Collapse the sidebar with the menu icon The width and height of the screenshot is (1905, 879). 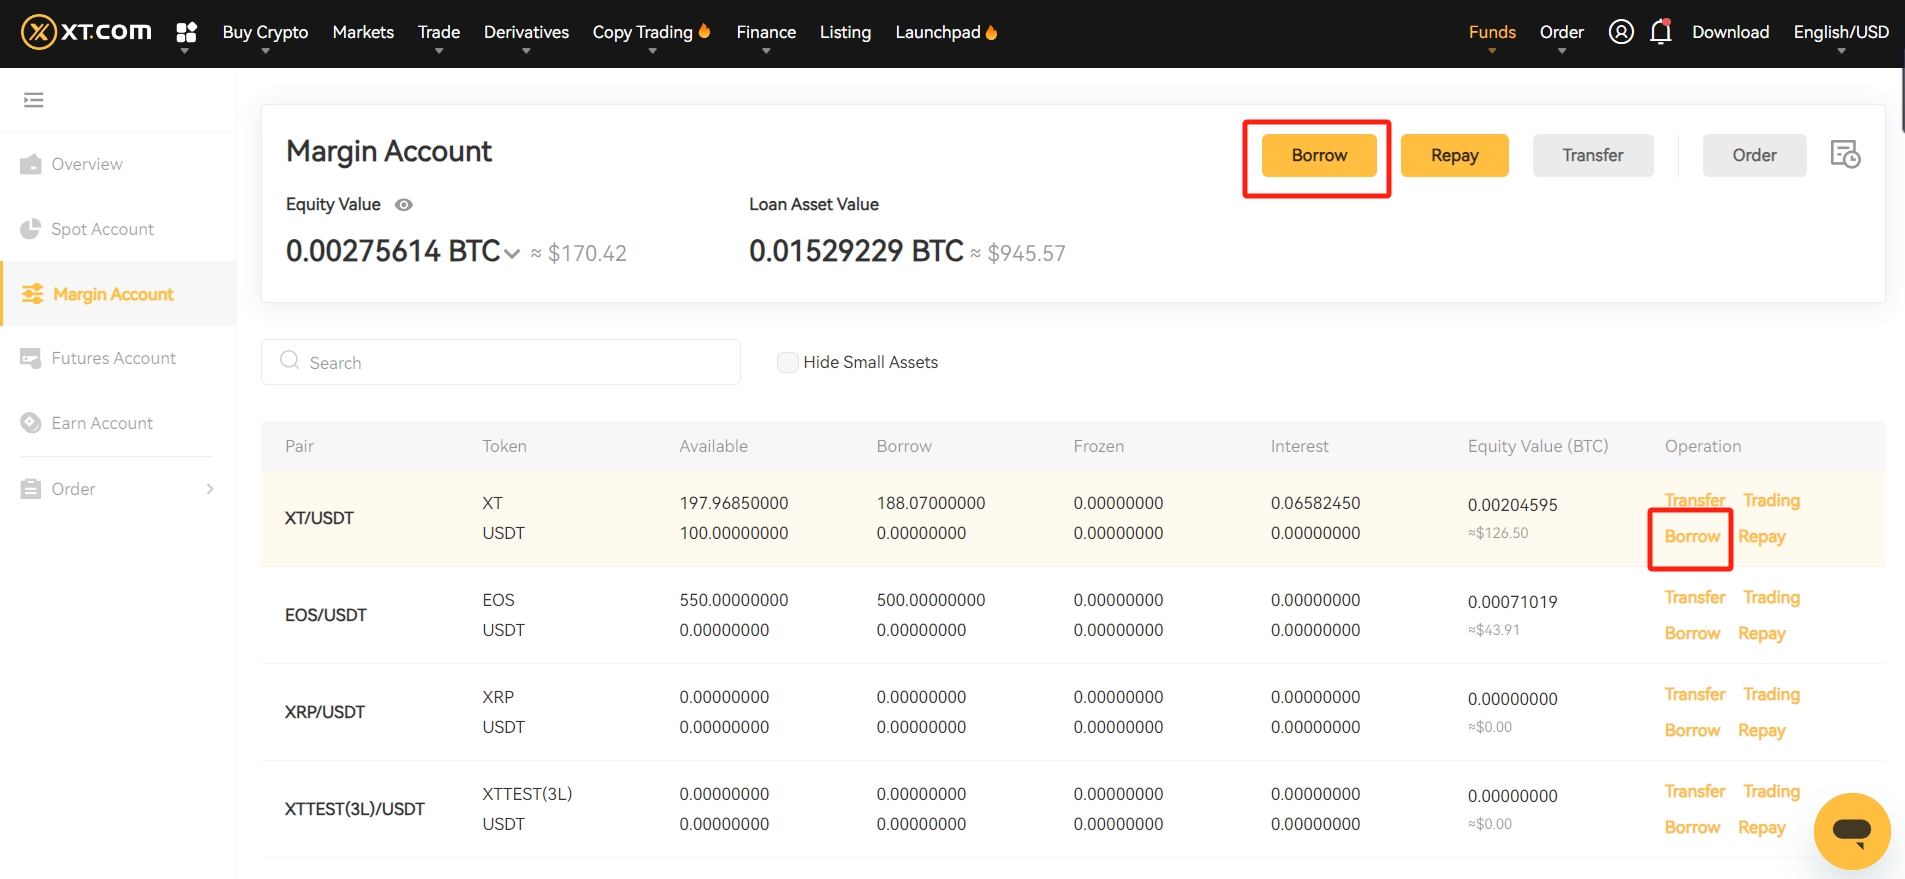(34, 100)
